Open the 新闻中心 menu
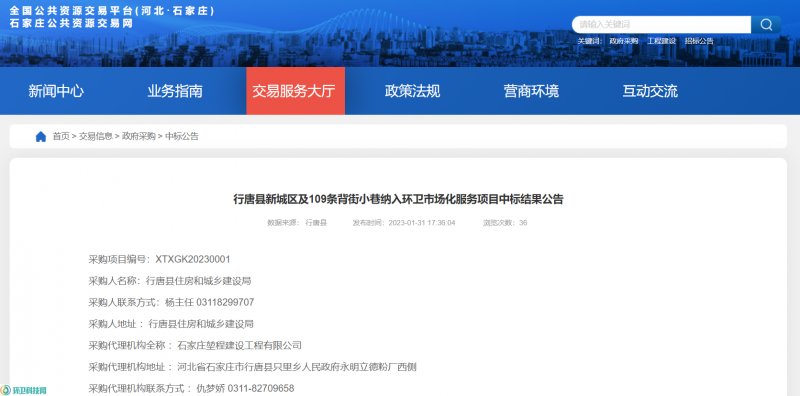 (x=56, y=91)
